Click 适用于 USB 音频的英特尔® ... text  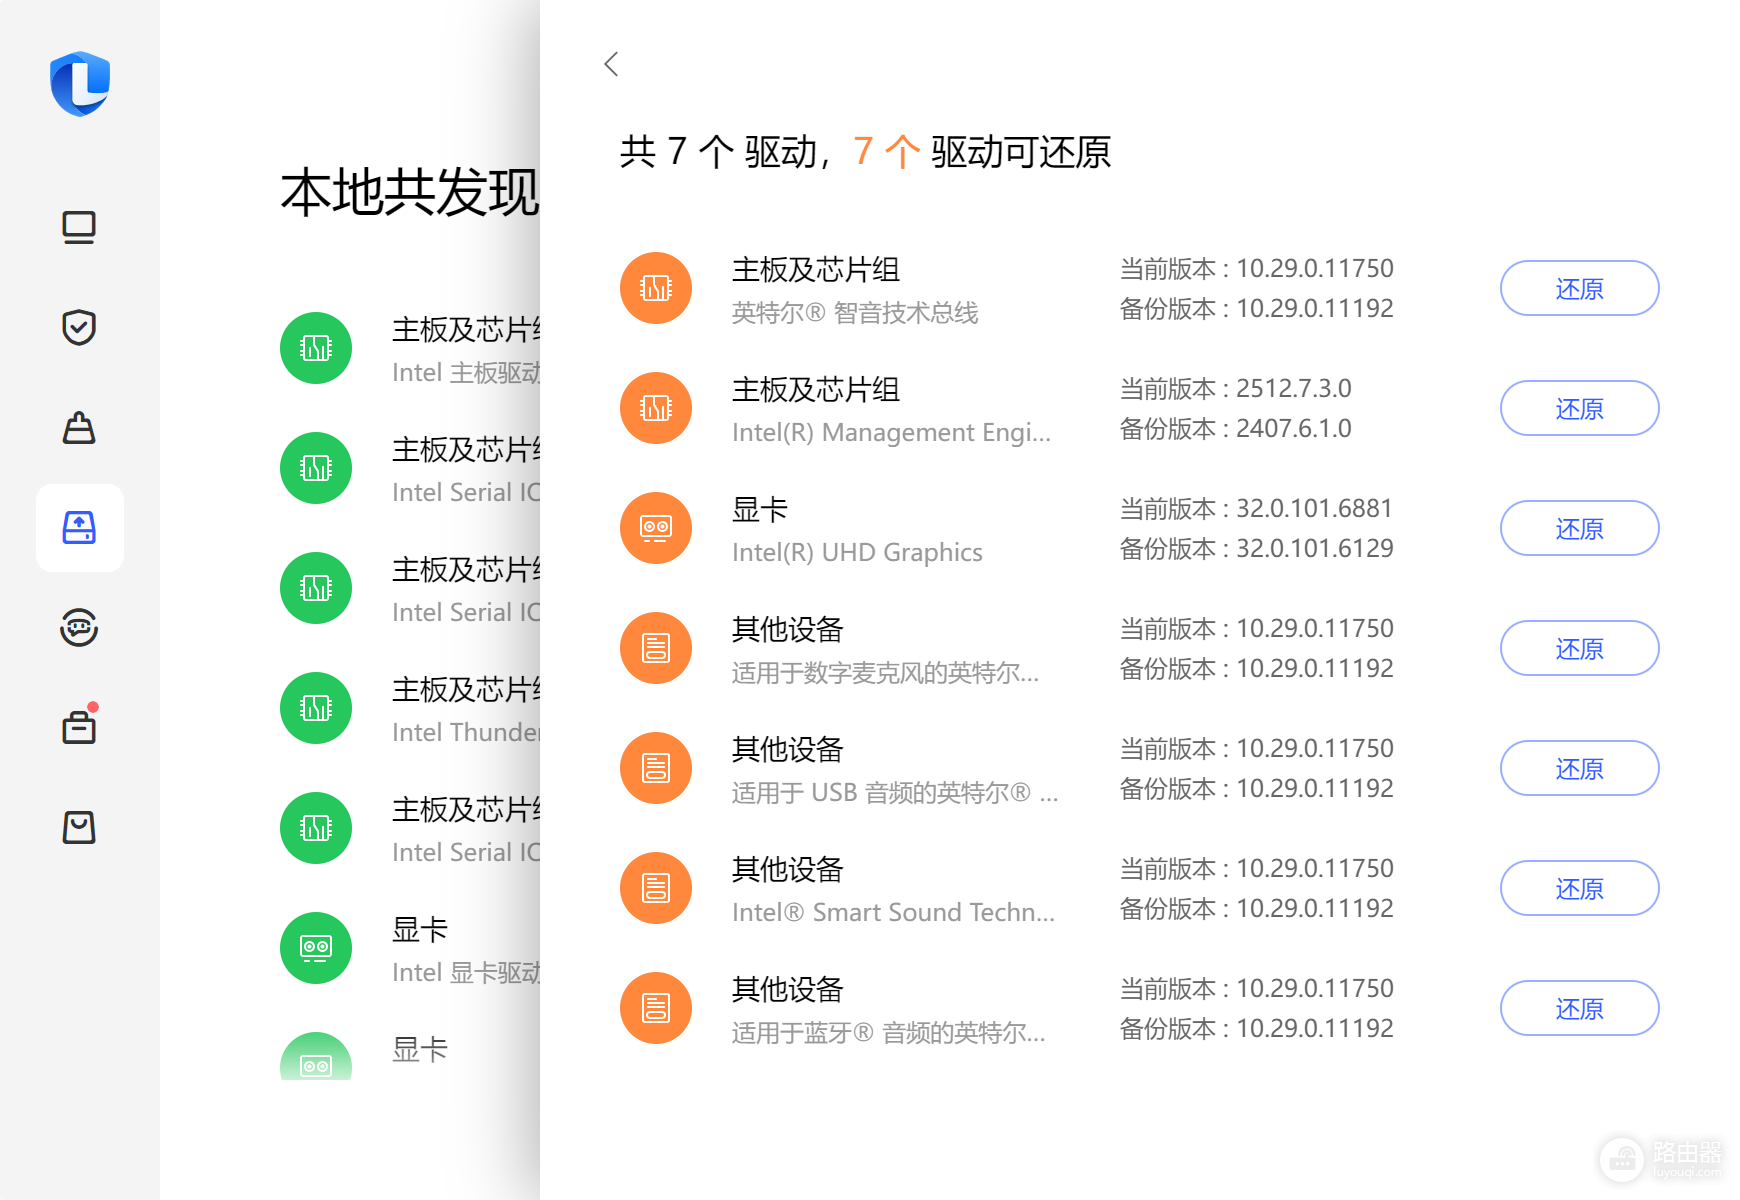pos(895,793)
